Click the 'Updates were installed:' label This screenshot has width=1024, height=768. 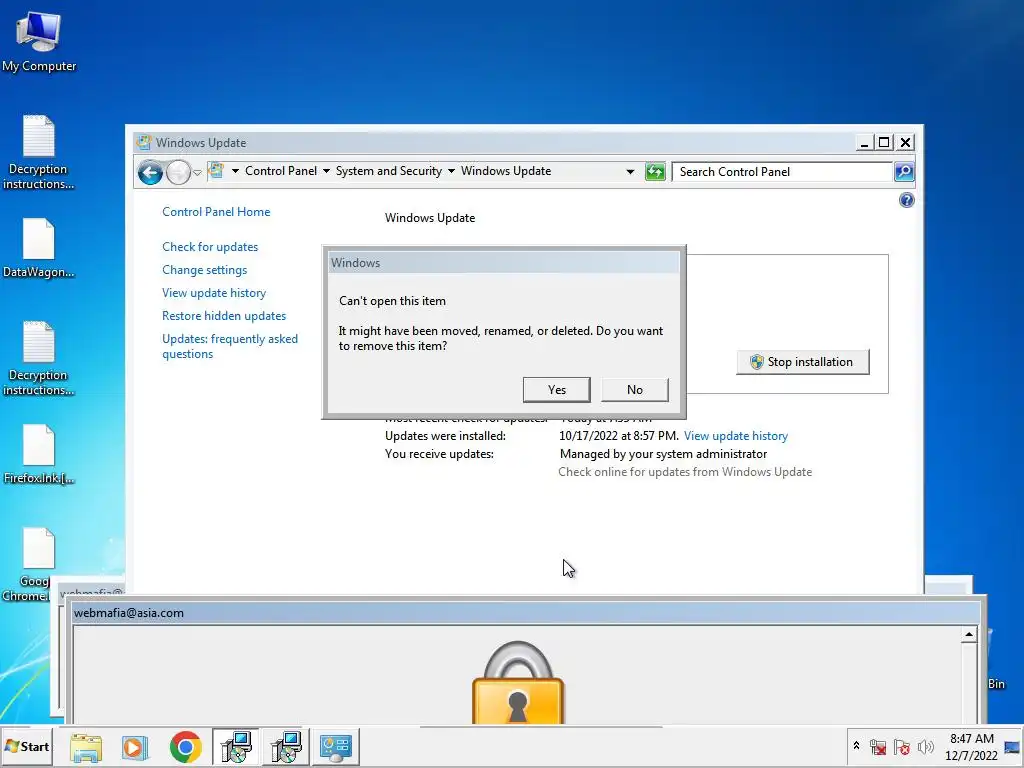[x=445, y=436]
